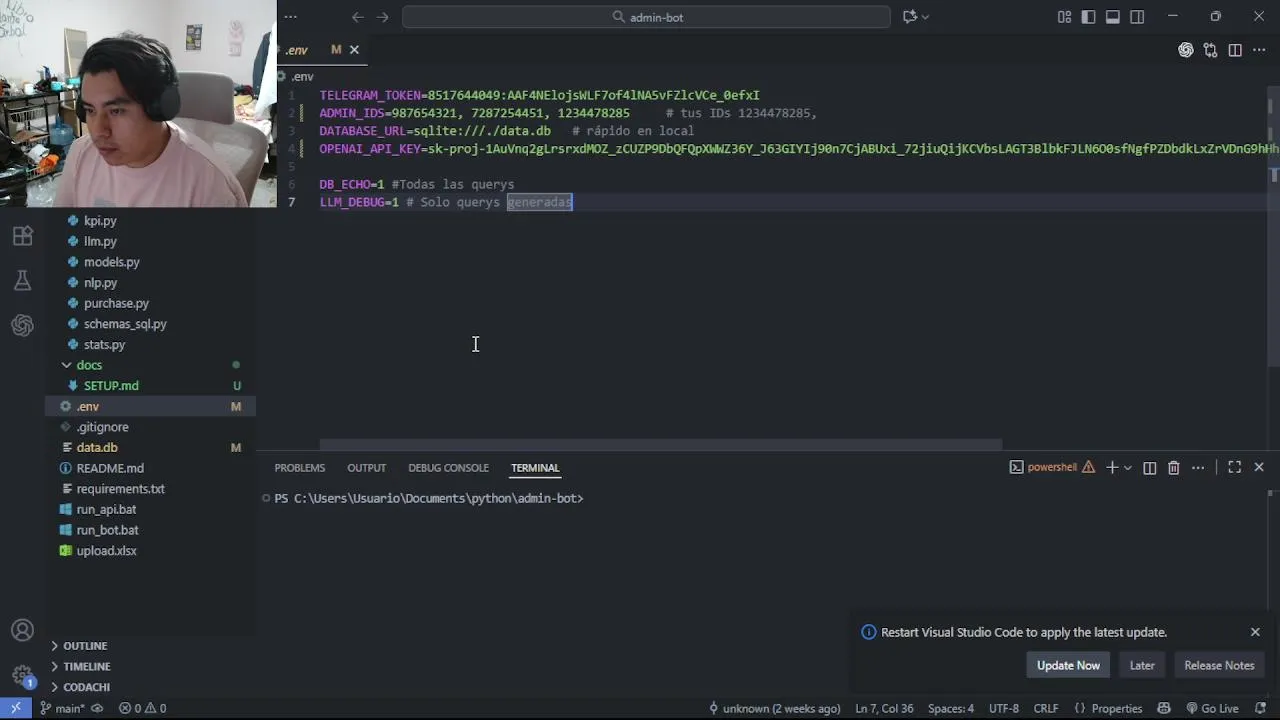The height and width of the screenshot is (720, 1280).
Task: Add a new terminal with the plus icon
Action: pyautogui.click(x=1111, y=468)
